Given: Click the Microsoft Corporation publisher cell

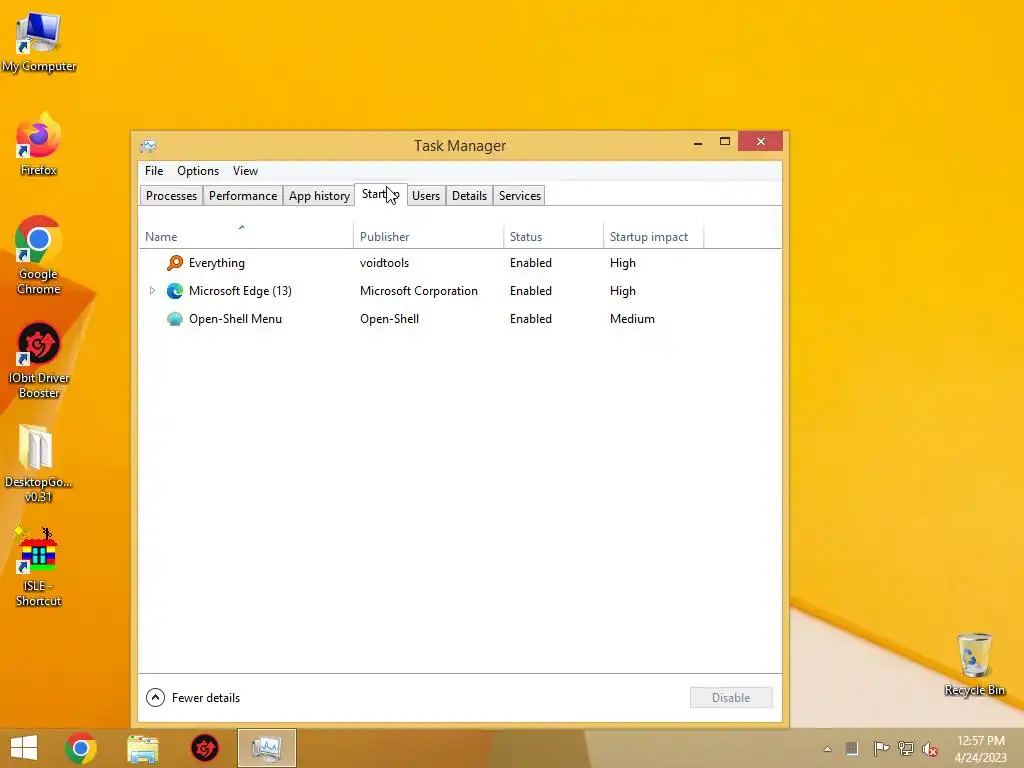Looking at the screenshot, I should click(419, 291).
